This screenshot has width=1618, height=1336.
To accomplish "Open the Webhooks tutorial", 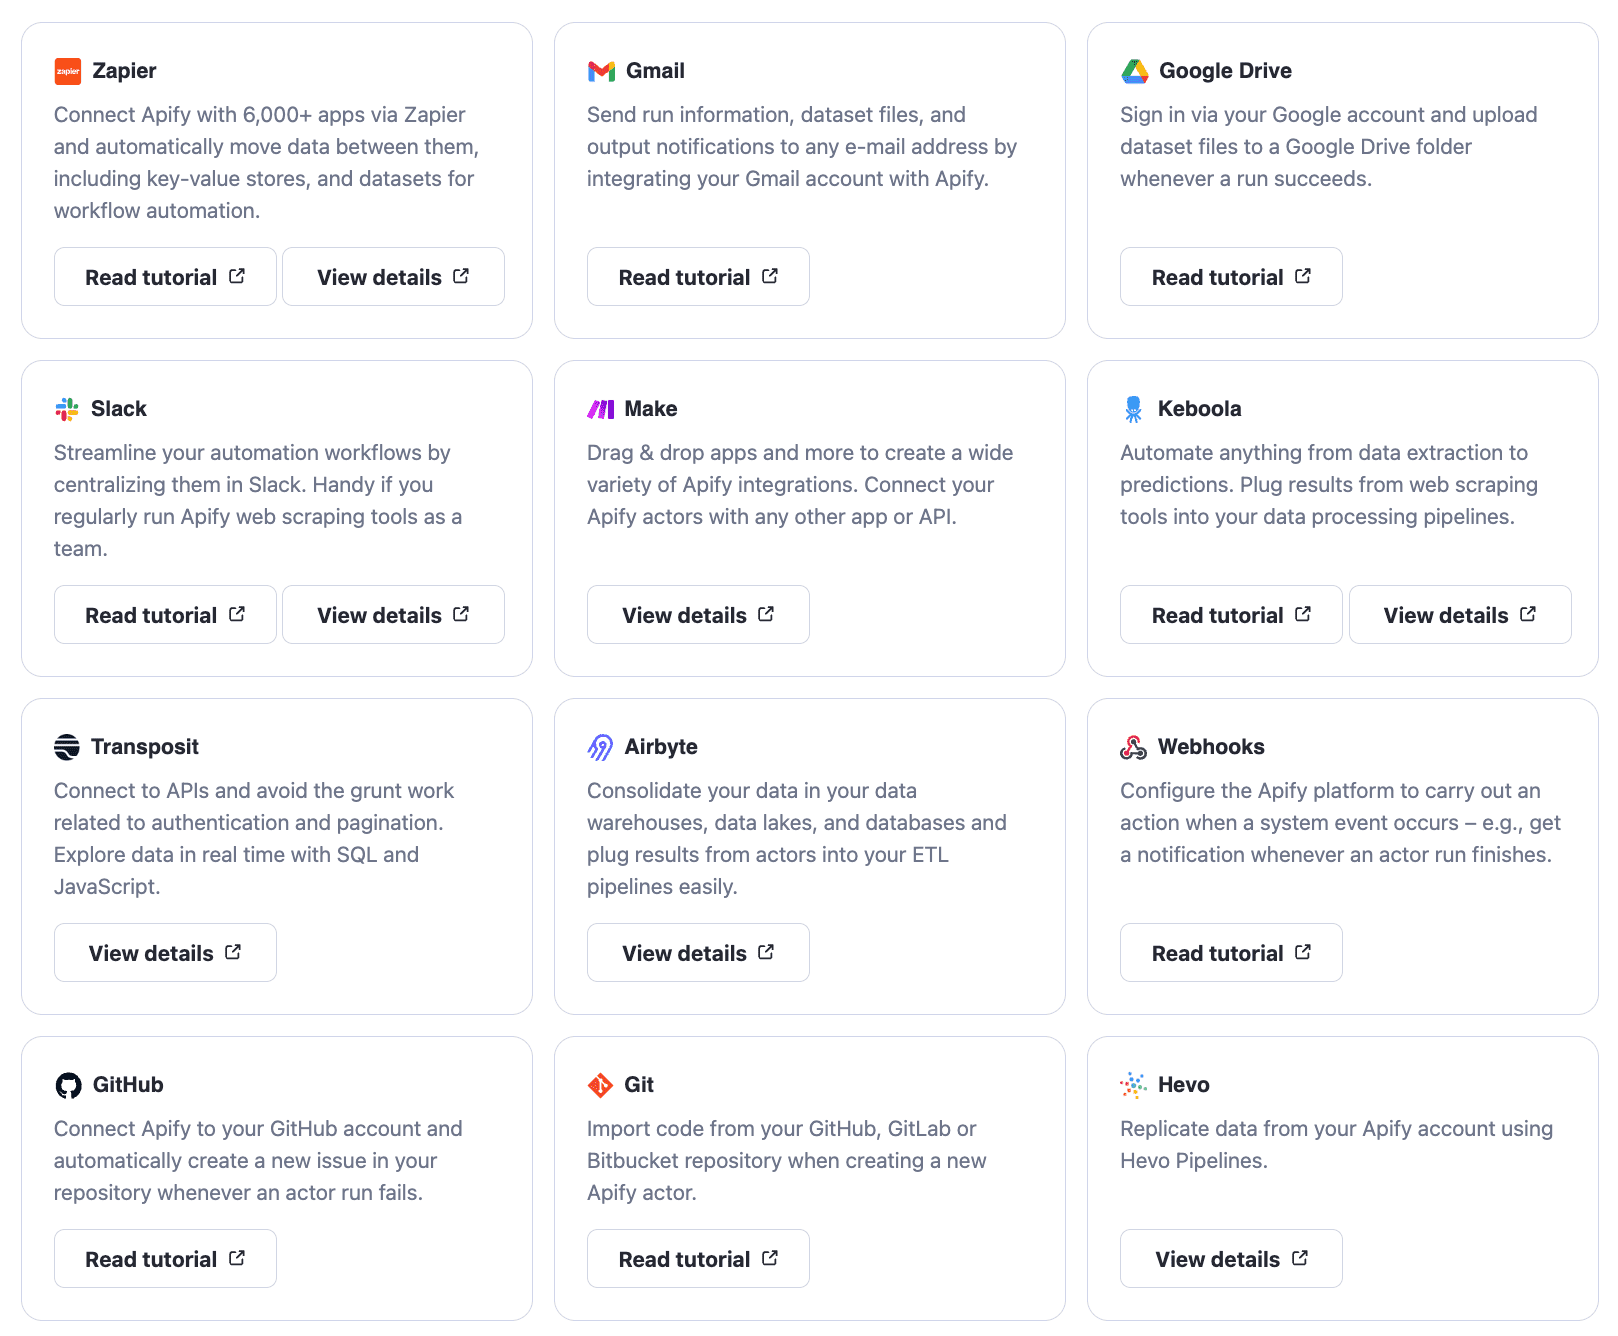I will pos(1230,952).
